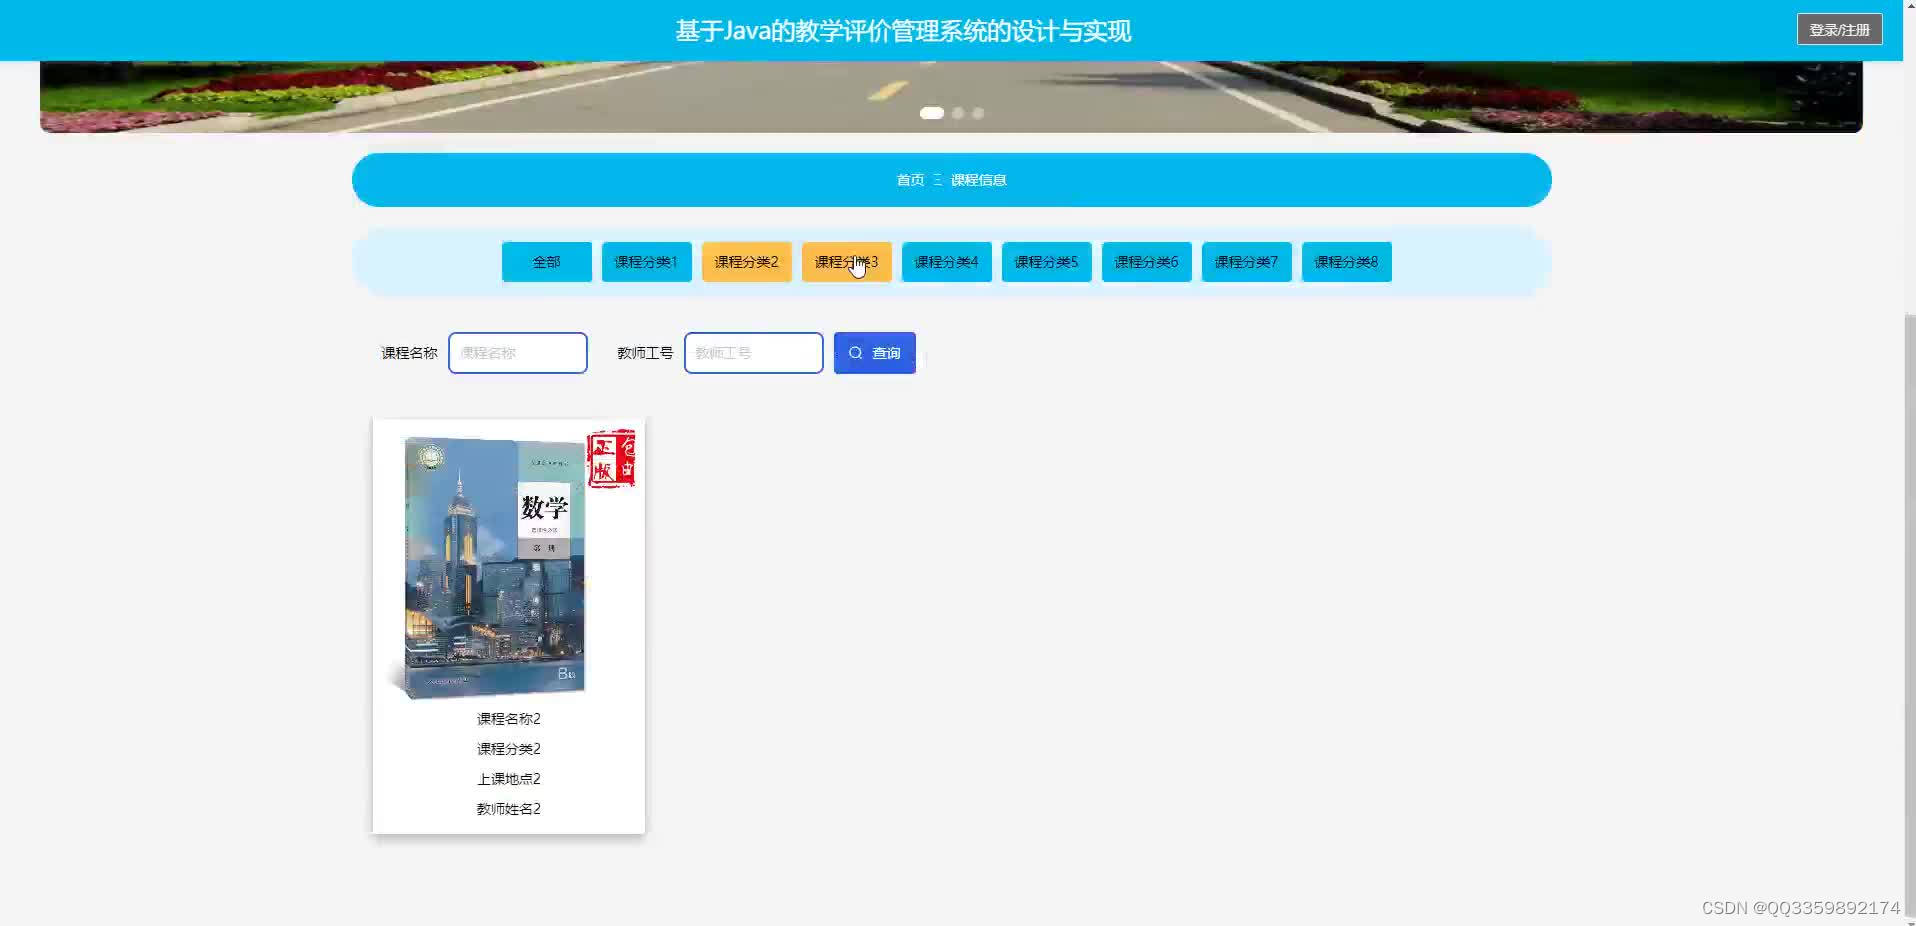The height and width of the screenshot is (926, 1916).
Task: Click the 上课地点2 card text
Action: [508, 779]
